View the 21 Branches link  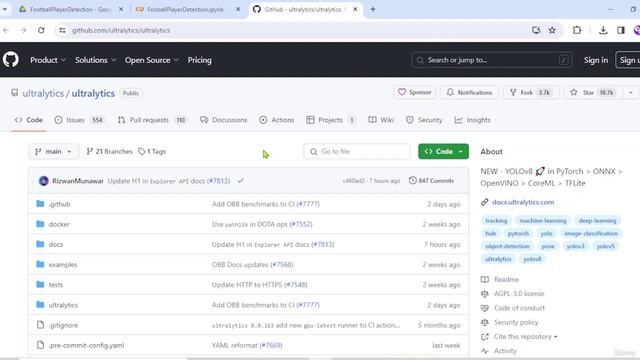coord(109,151)
